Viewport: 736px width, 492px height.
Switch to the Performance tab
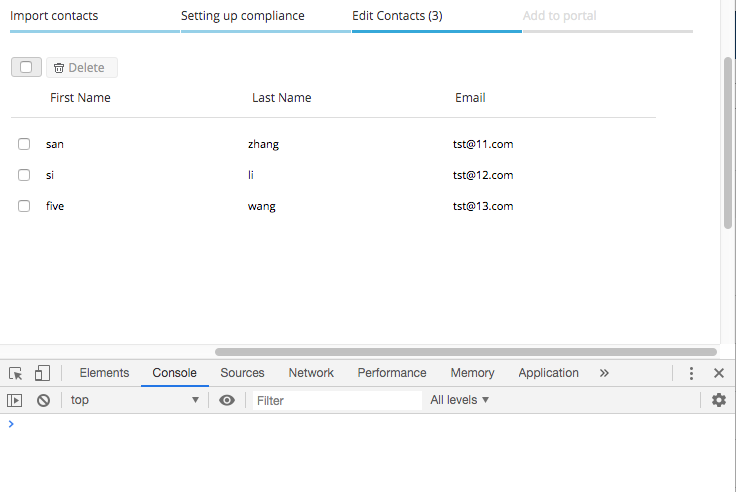(392, 373)
